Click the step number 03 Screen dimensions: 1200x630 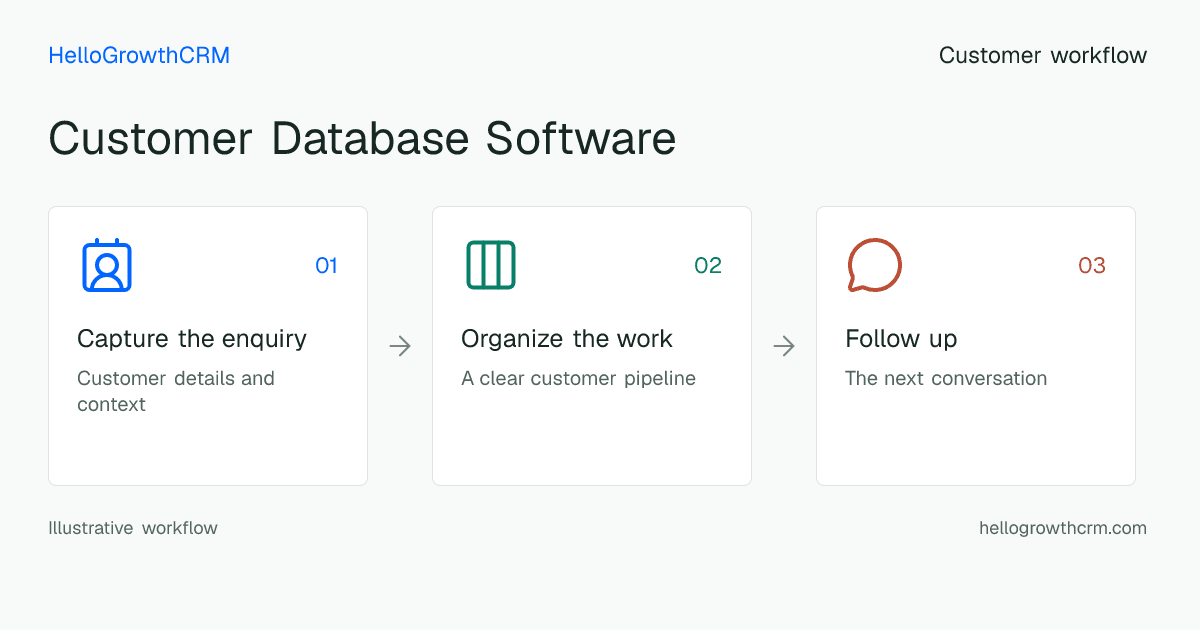click(1092, 265)
